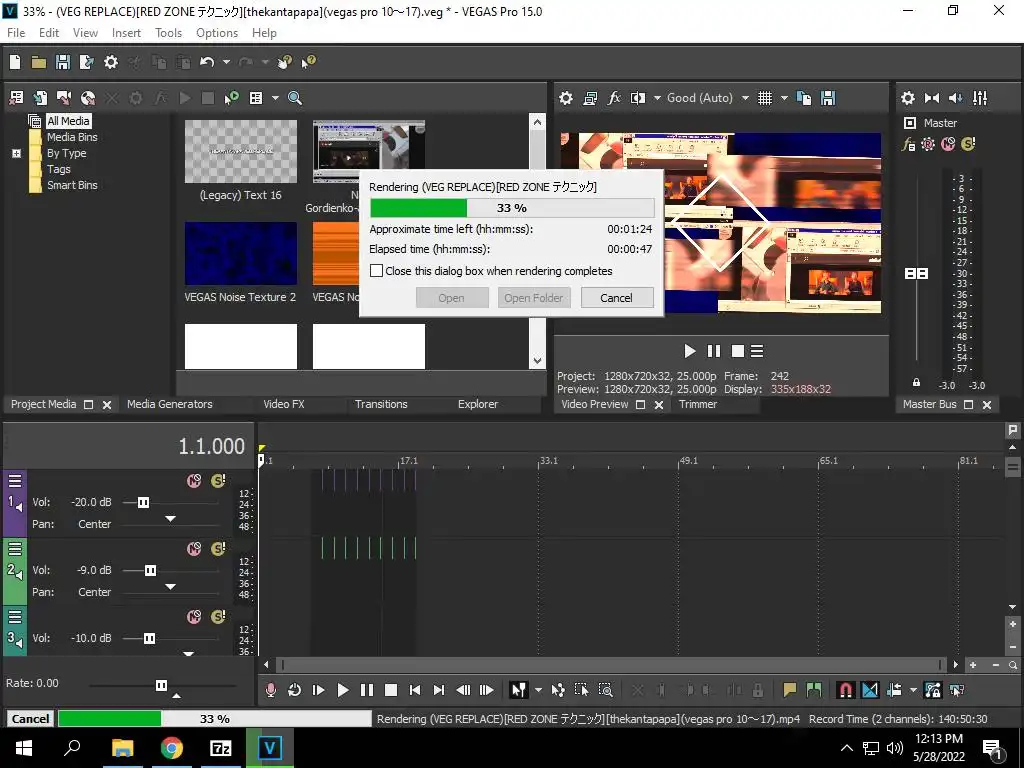Click Play button in timeline transport

point(342,690)
